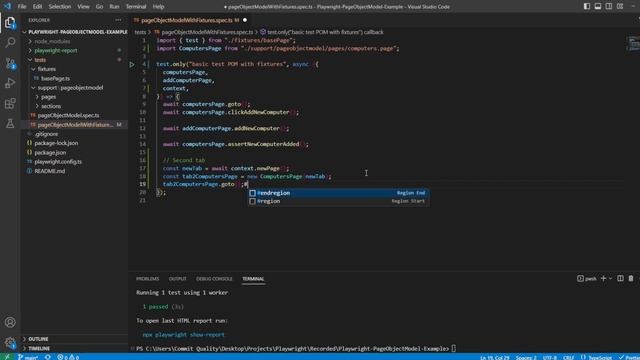Screen dimensions: 640x360
Task: Customize layout icon in title bar
Action: (x=620, y=7)
